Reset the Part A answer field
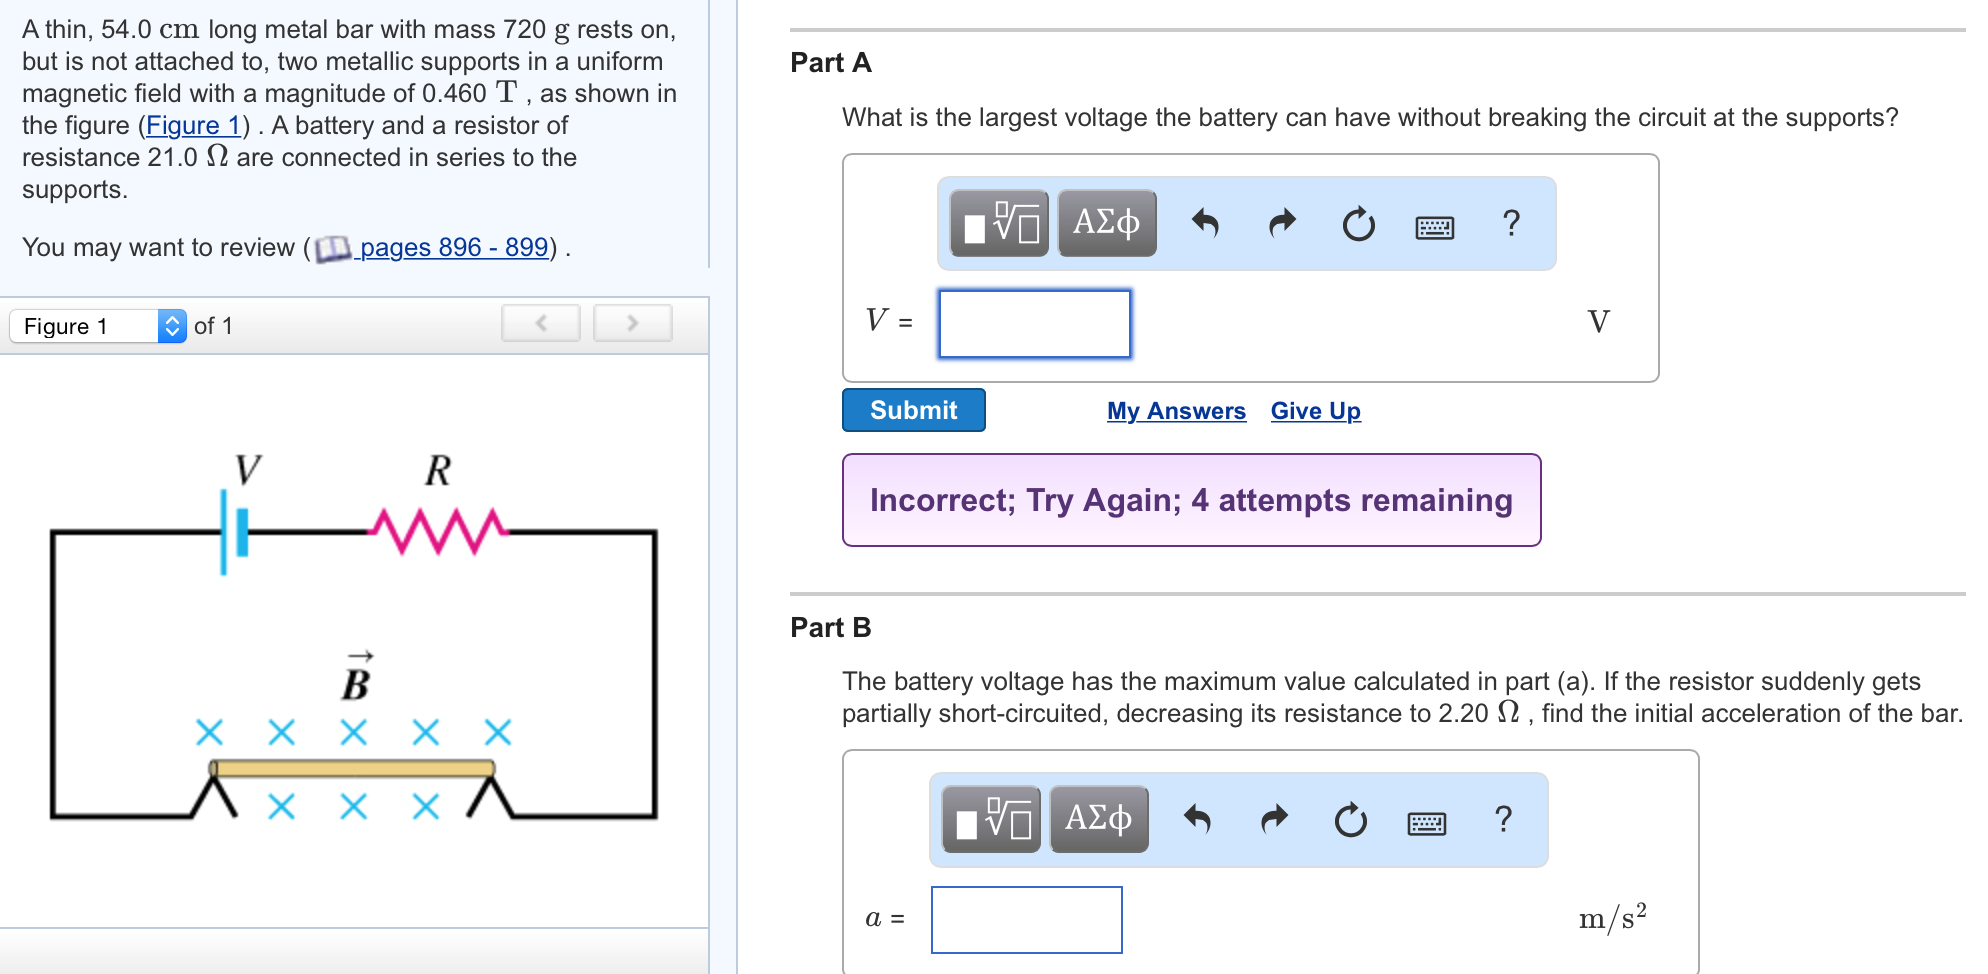 pos(1358,224)
